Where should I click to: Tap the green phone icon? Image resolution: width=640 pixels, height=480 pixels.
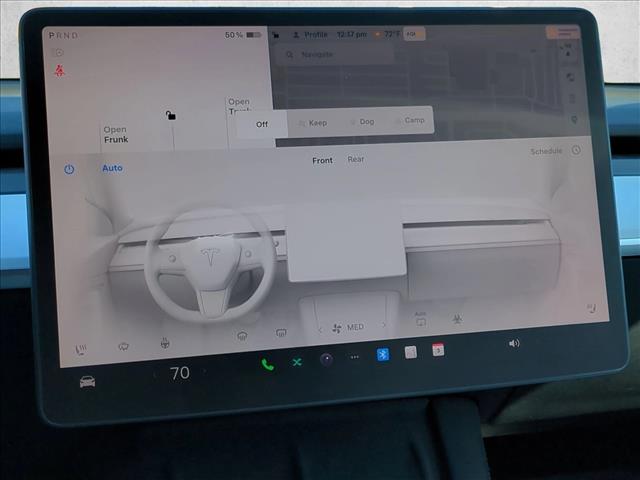[x=267, y=363]
